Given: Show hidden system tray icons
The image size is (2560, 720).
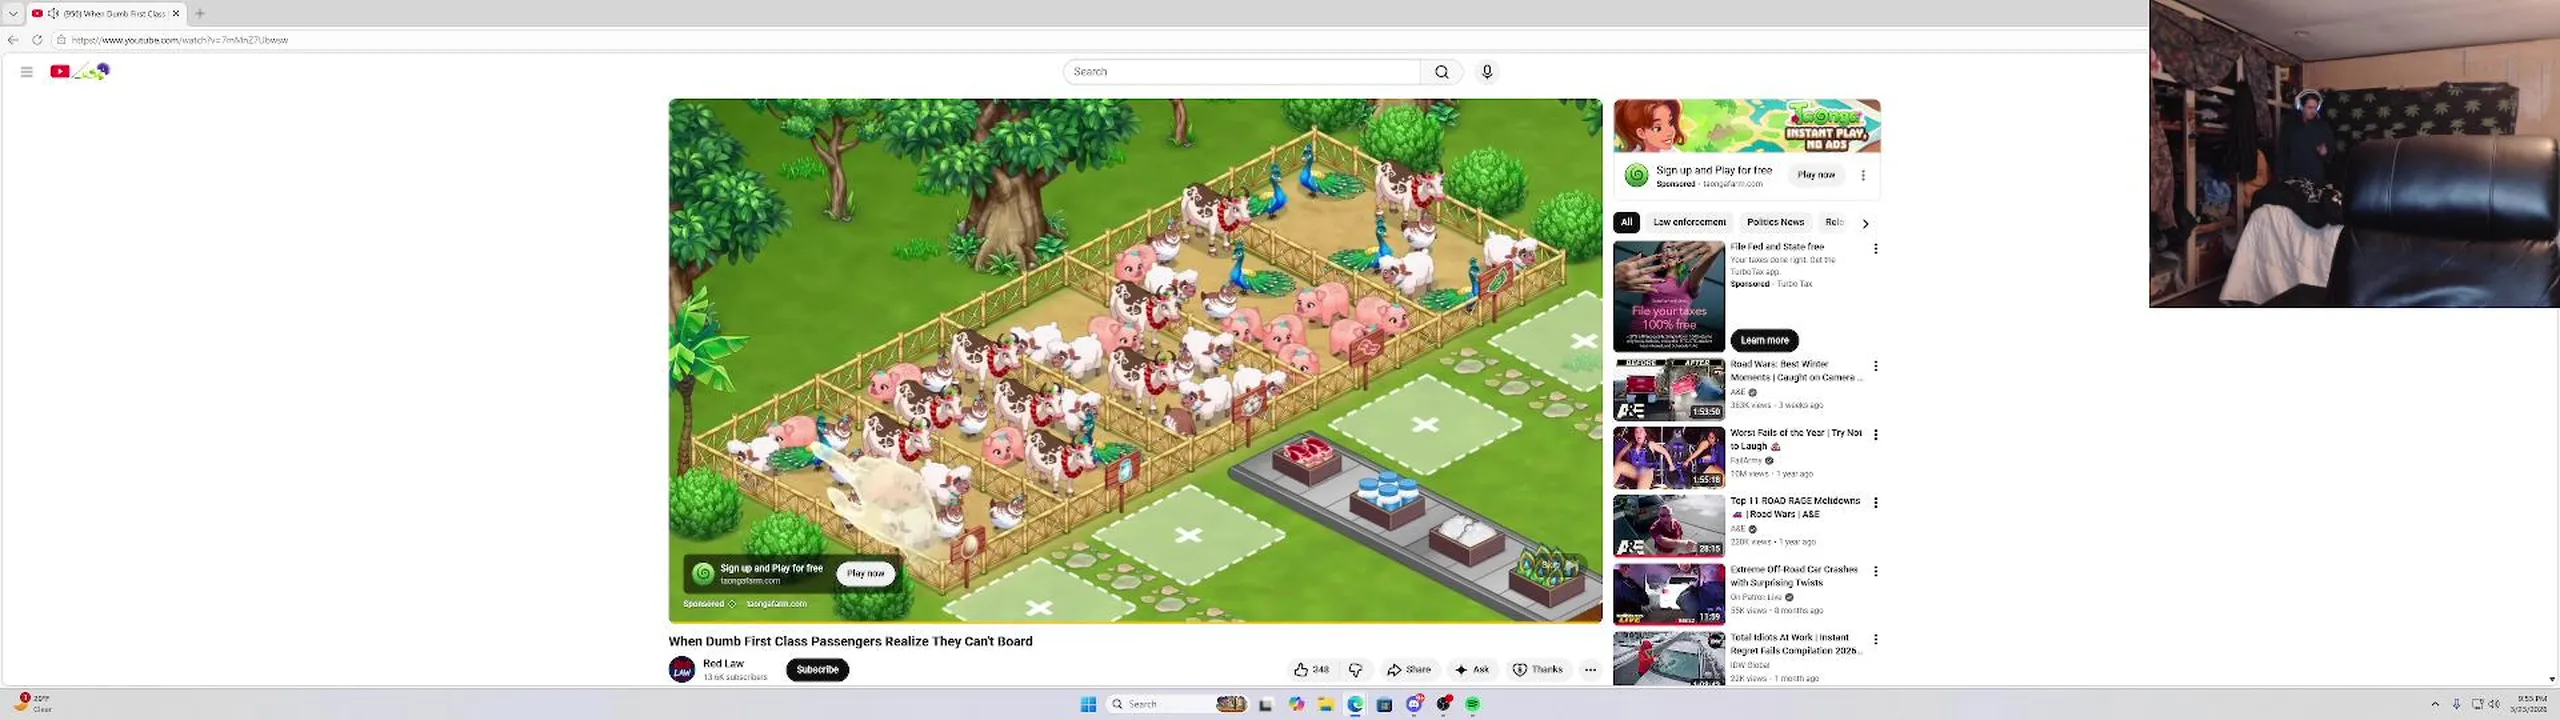Looking at the screenshot, I should coord(2435,704).
